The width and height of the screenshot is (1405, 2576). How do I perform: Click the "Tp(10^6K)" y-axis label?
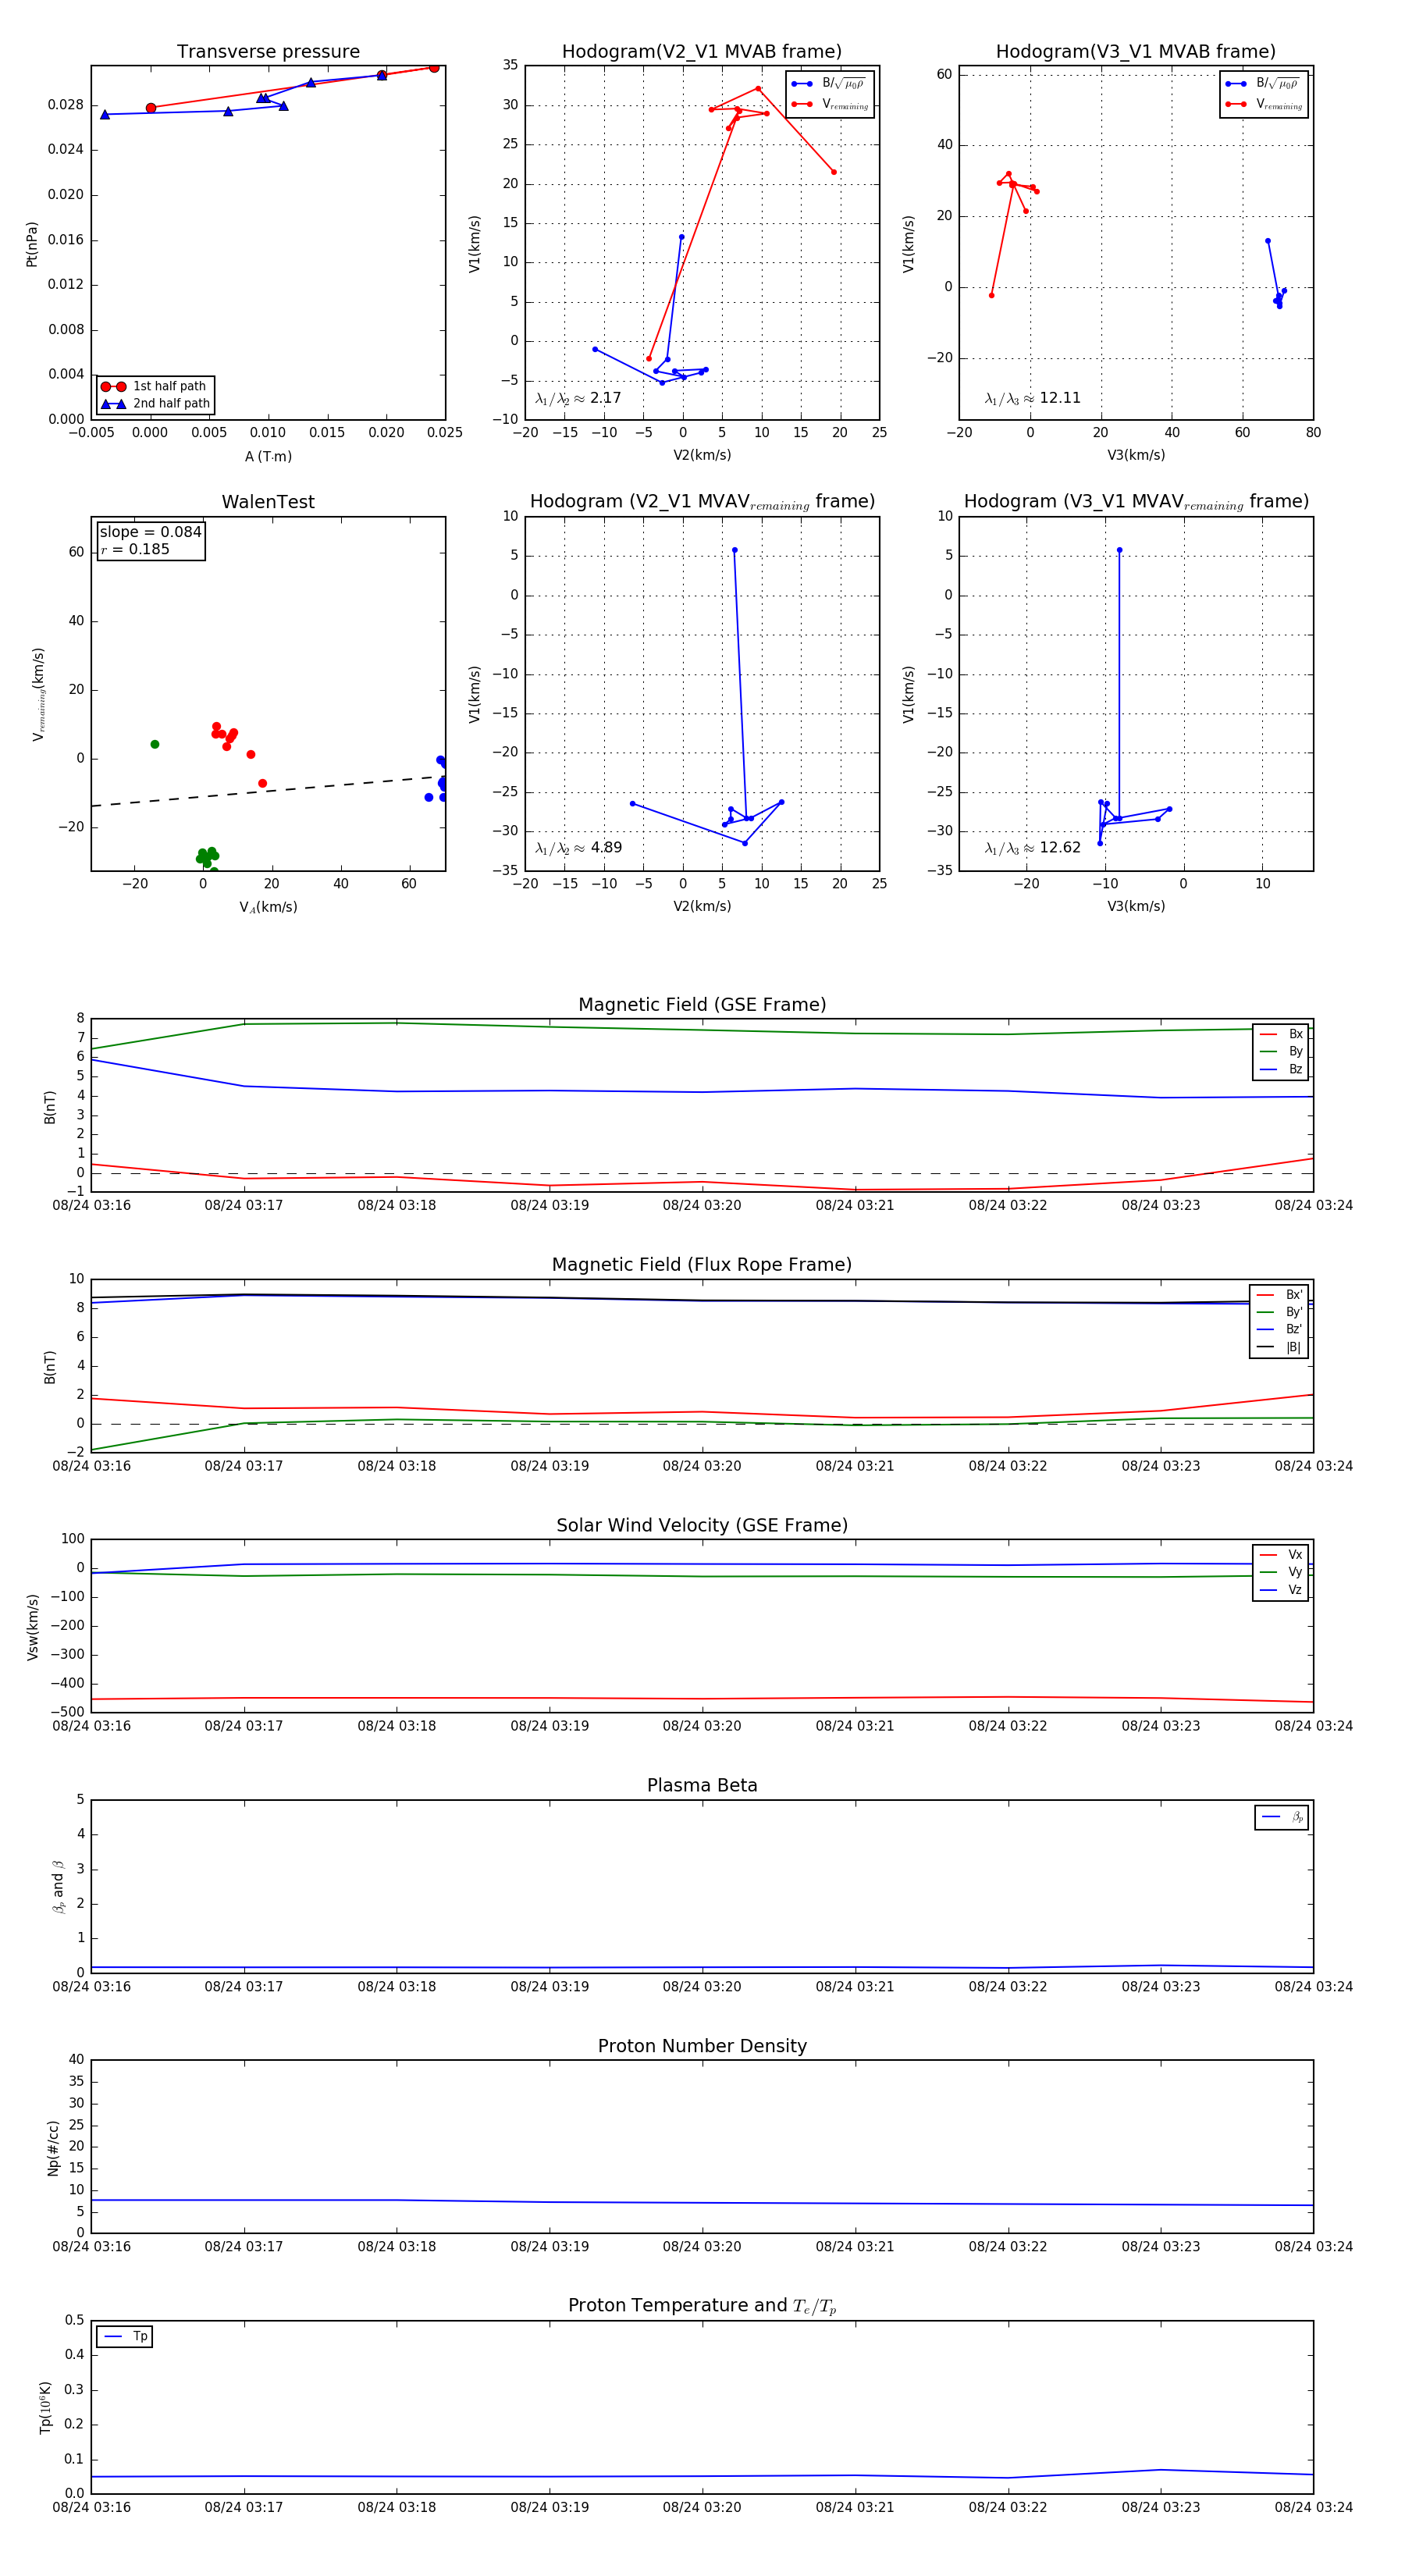[45, 2407]
